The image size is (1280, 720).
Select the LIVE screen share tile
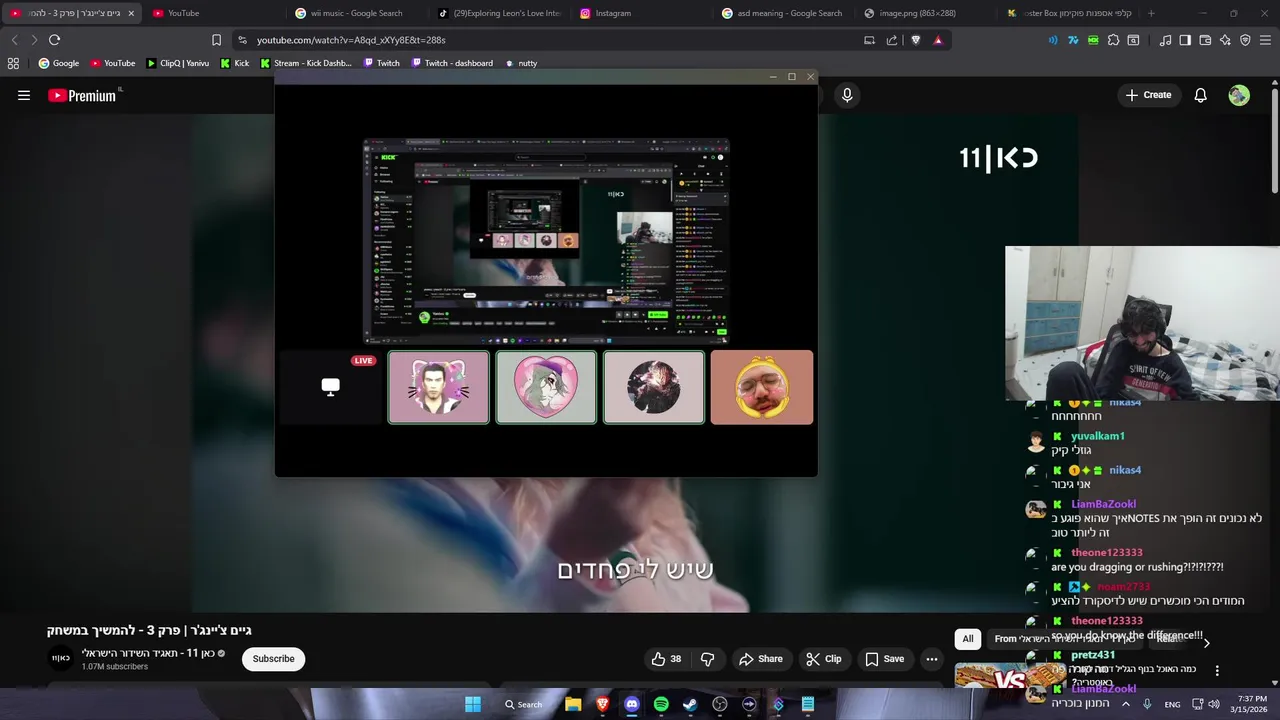(x=331, y=387)
